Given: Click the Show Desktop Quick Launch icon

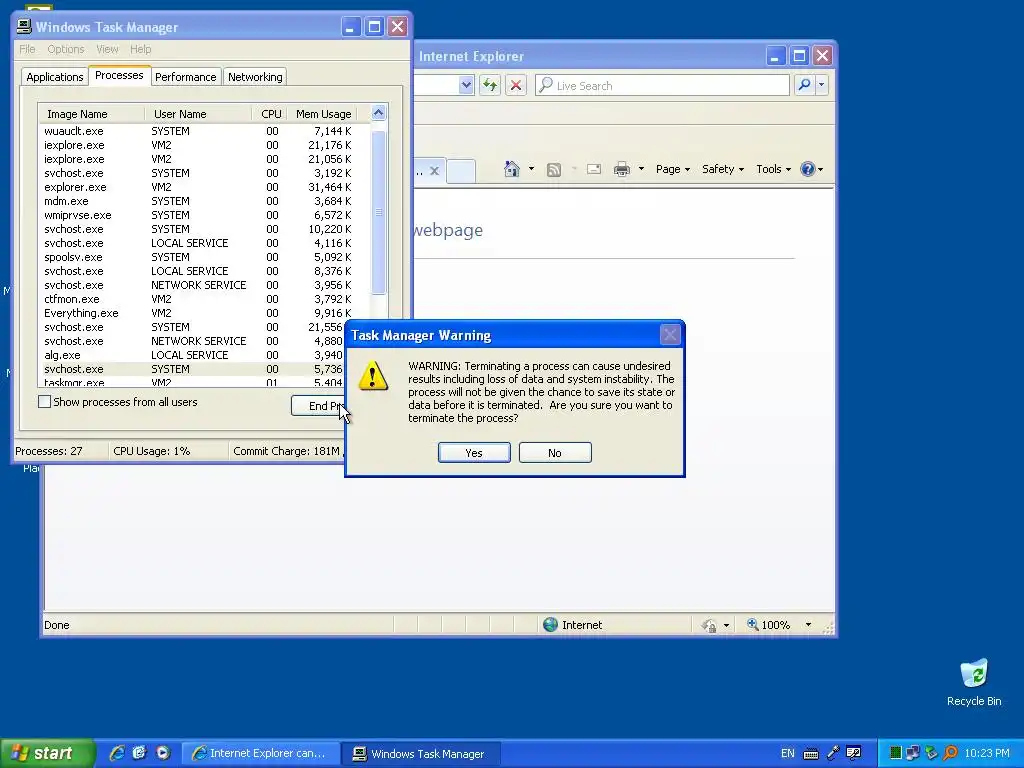Looking at the screenshot, I should 139,753.
